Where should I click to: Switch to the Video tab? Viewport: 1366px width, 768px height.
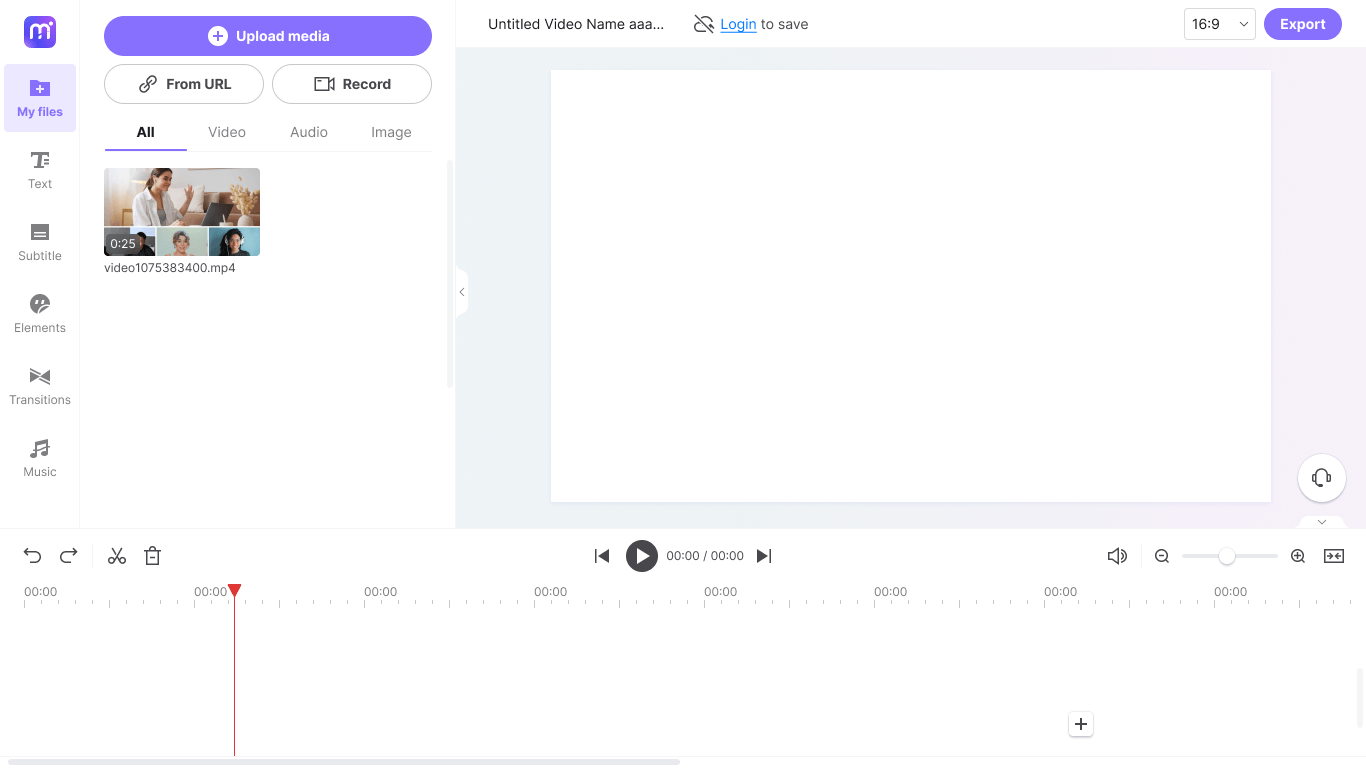[x=227, y=132]
